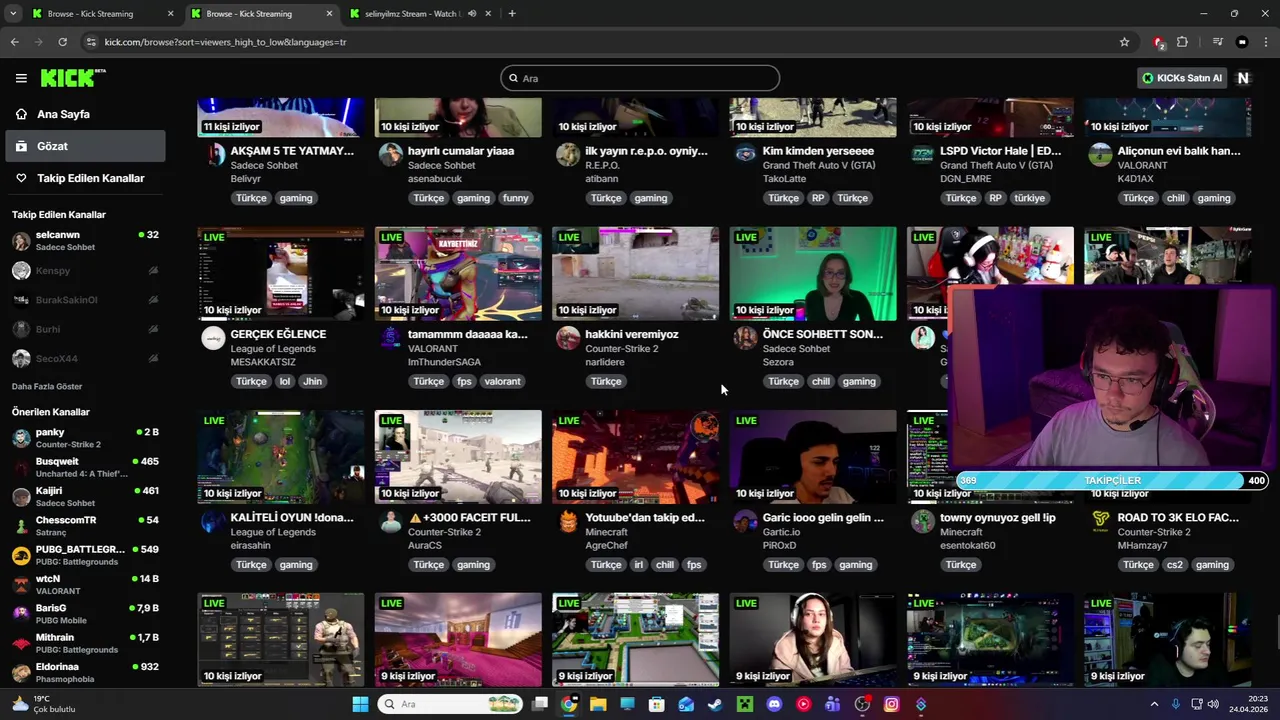
Task: Open panky recommended channel
Action: tap(85, 438)
